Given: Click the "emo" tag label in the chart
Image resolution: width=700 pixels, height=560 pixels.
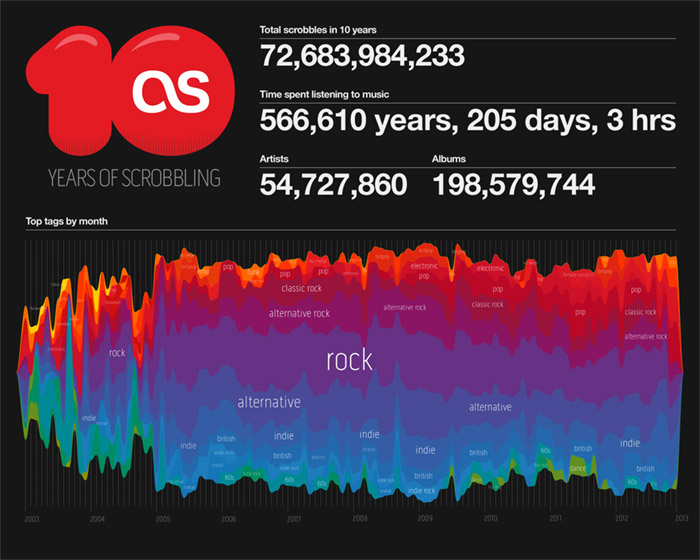Looking at the screenshot, I should [x=203, y=271].
